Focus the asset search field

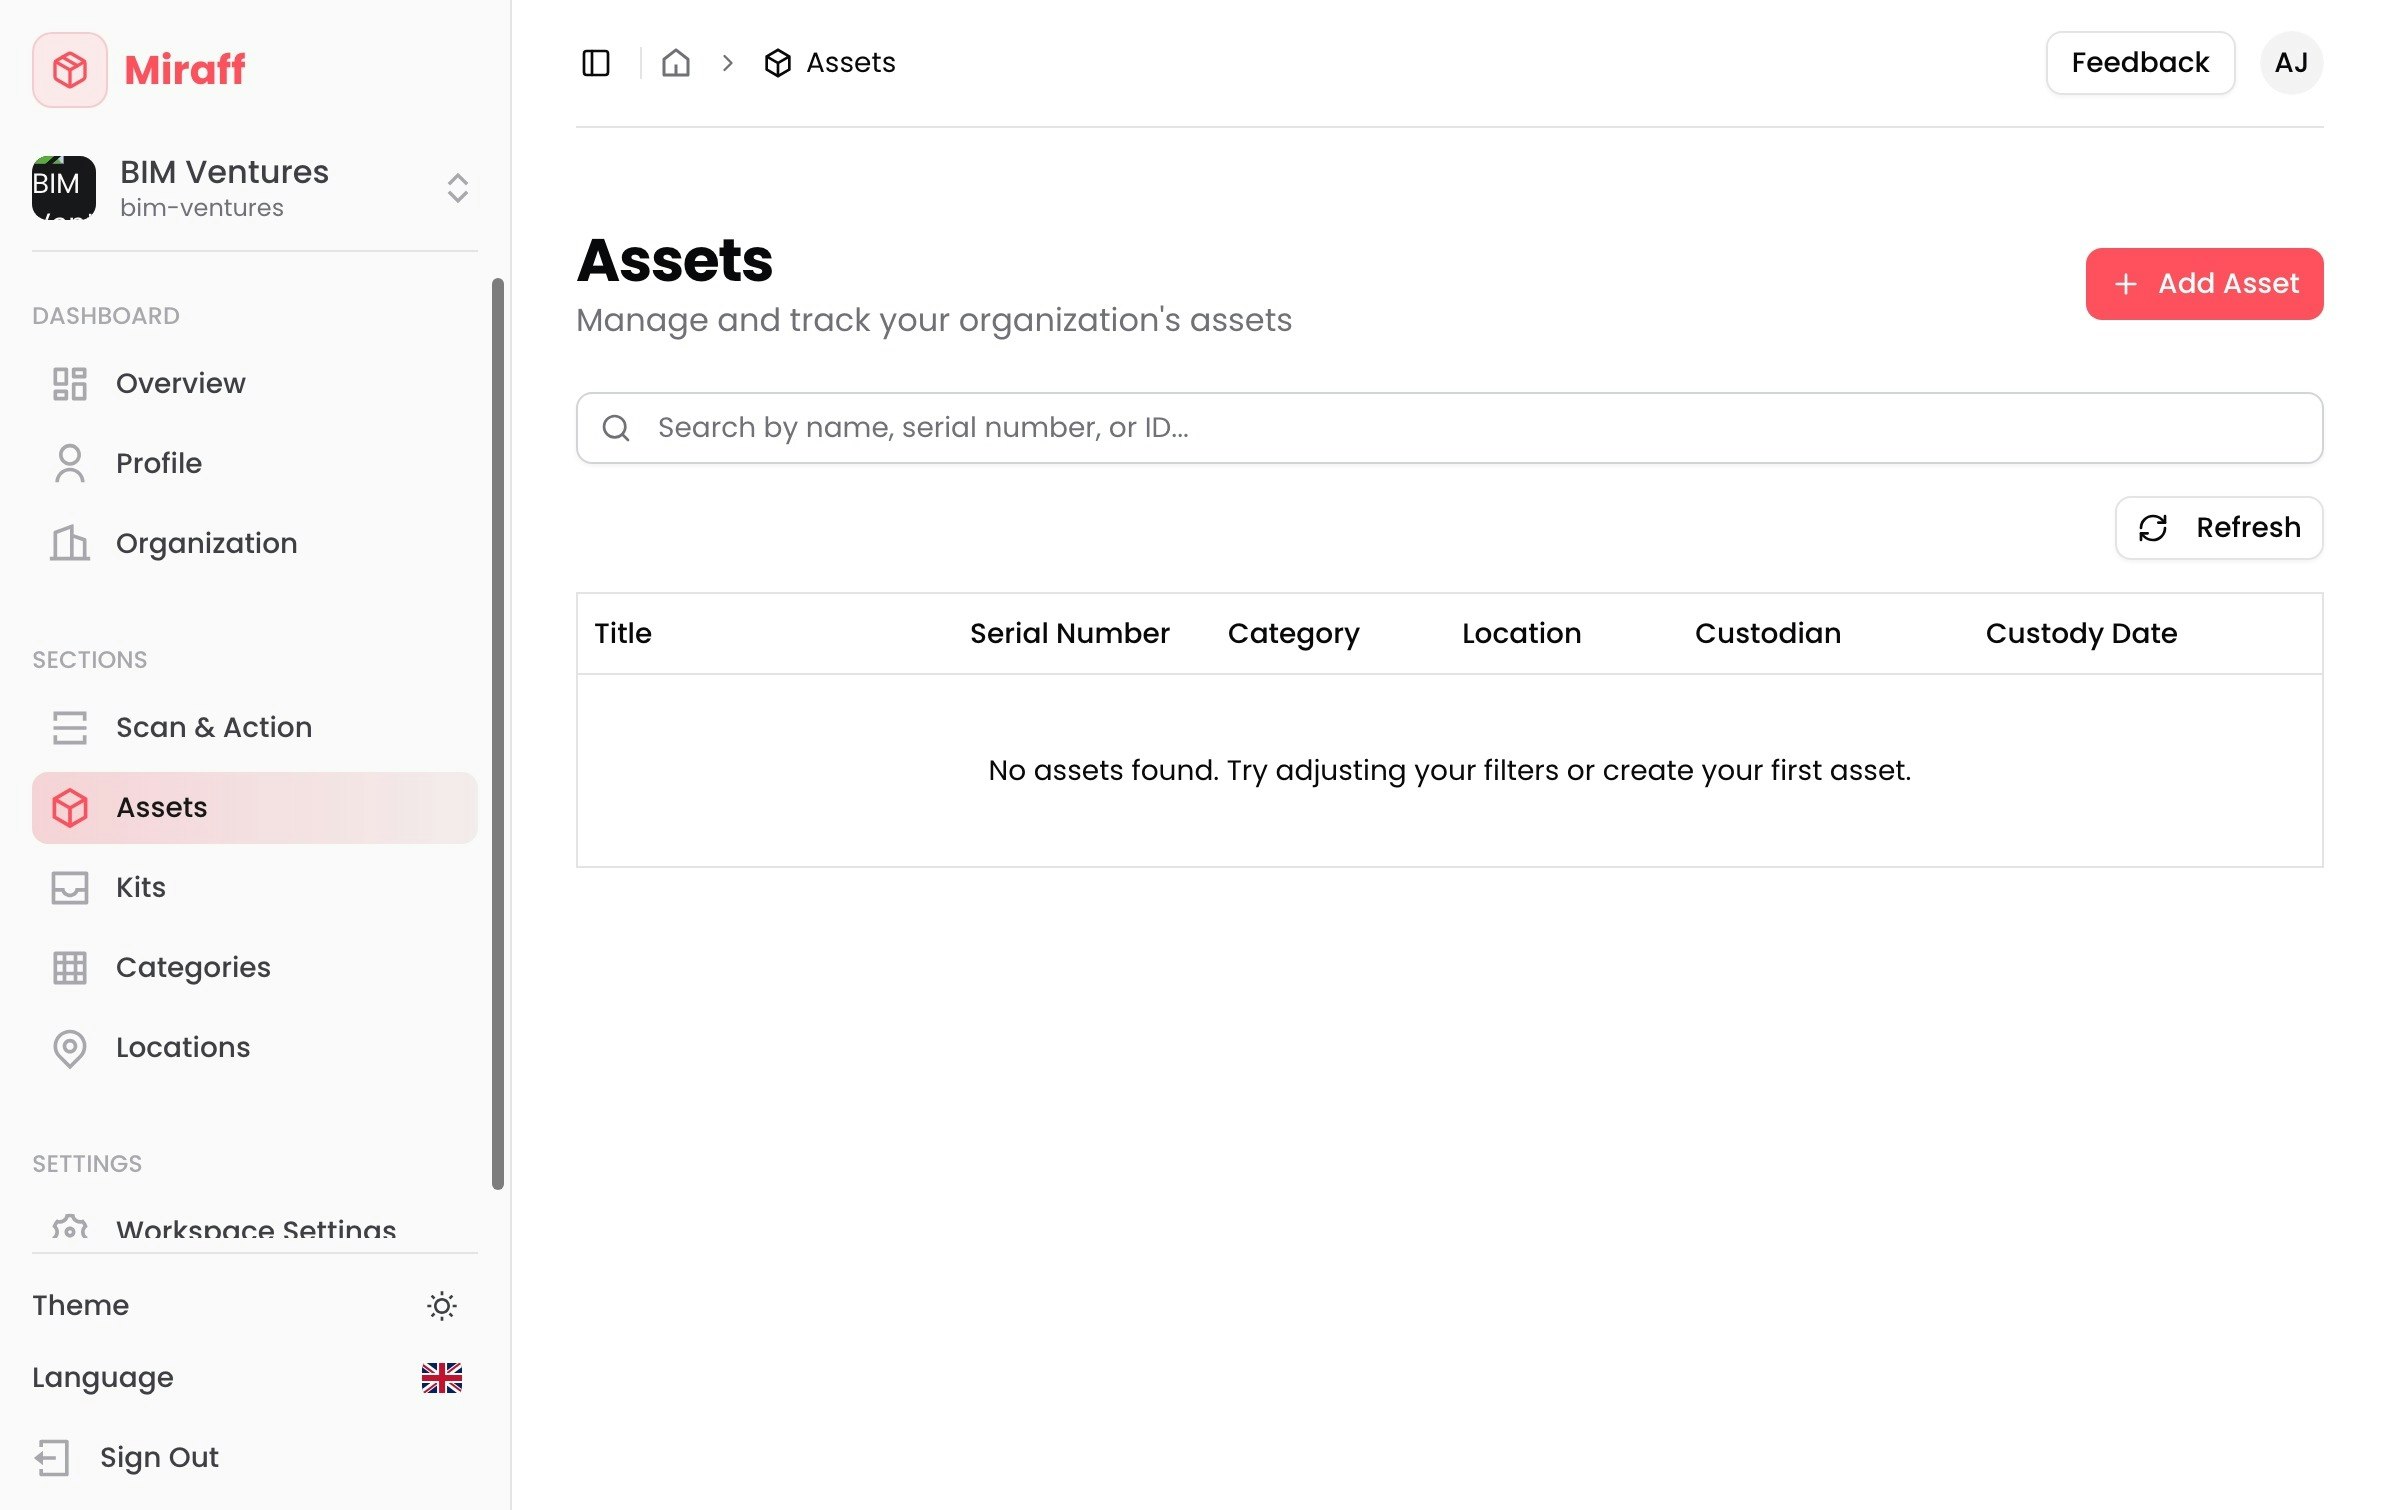tap(1448, 428)
